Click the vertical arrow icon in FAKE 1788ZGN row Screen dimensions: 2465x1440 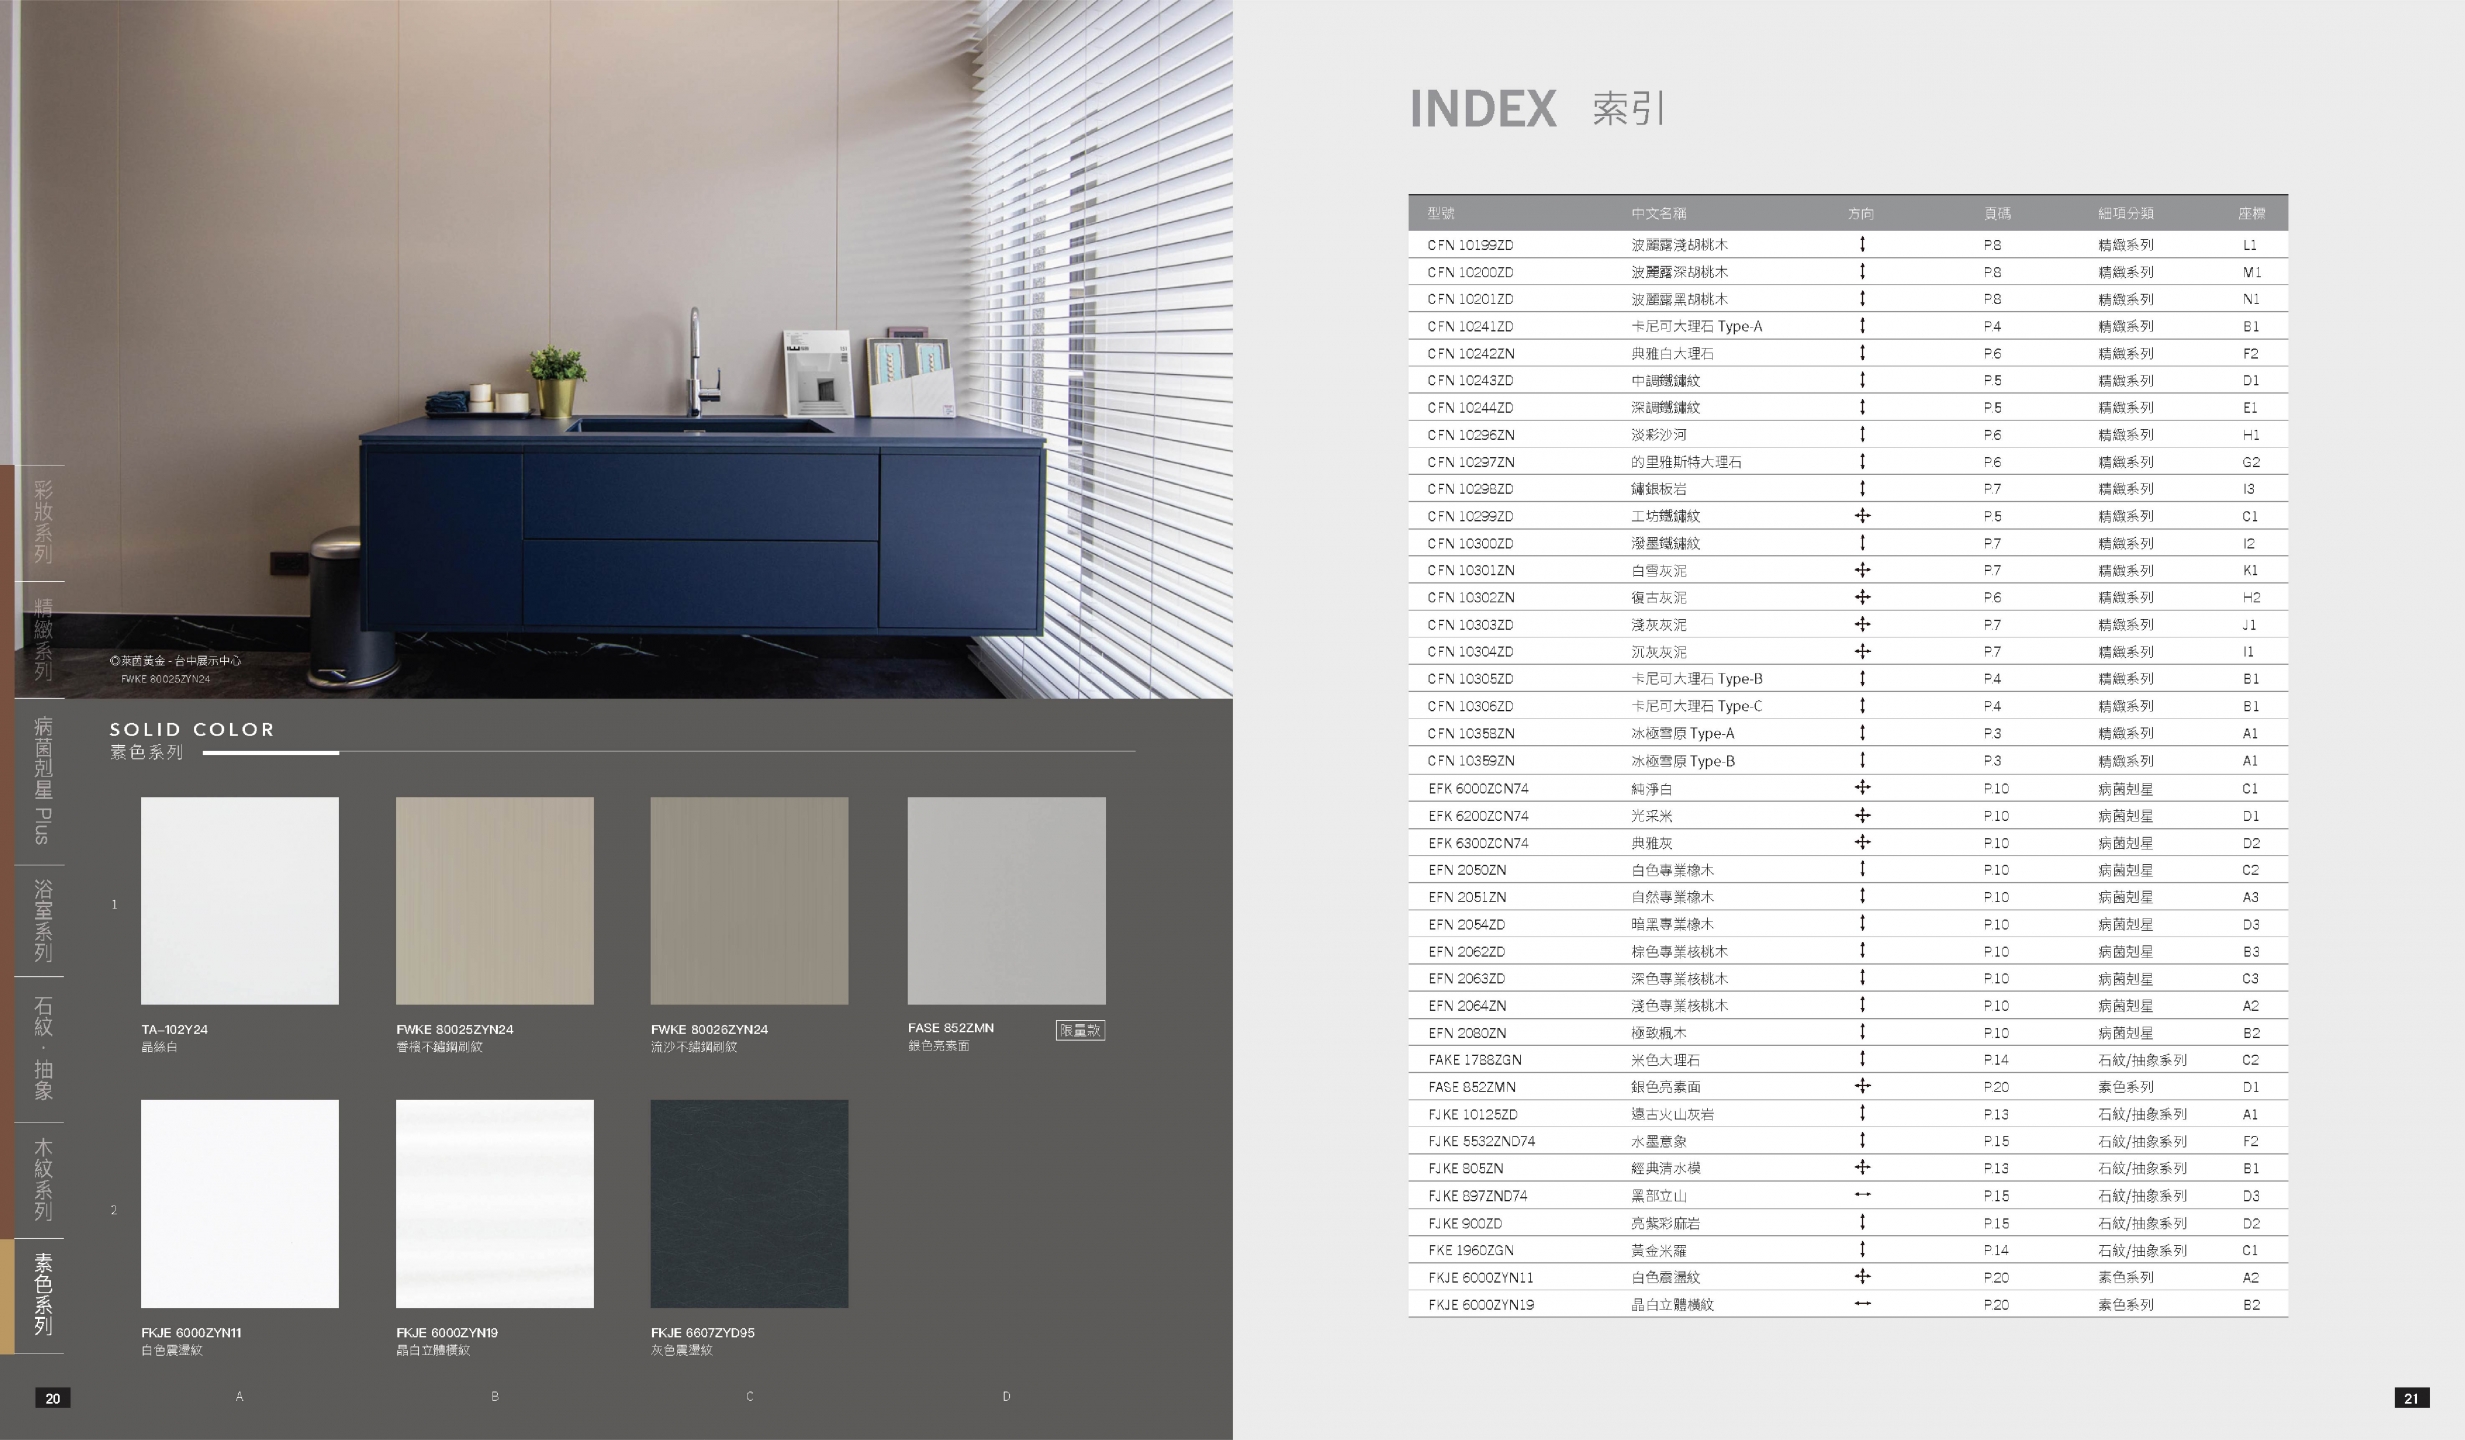[x=1862, y=1059]
